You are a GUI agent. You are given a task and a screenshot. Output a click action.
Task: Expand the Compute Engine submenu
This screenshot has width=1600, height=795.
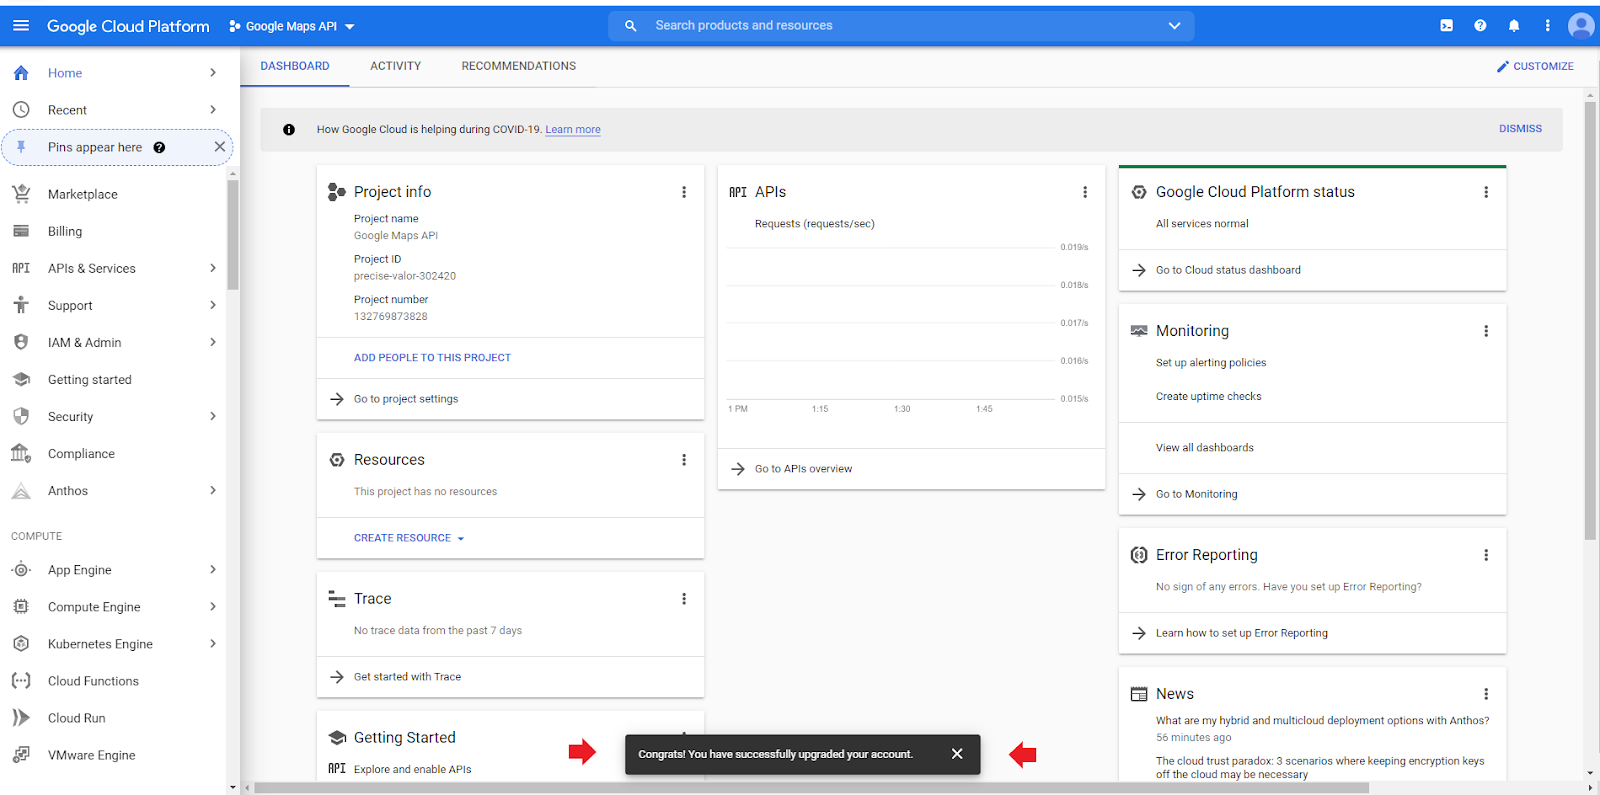pyautogui.click(x=212, y=607)
